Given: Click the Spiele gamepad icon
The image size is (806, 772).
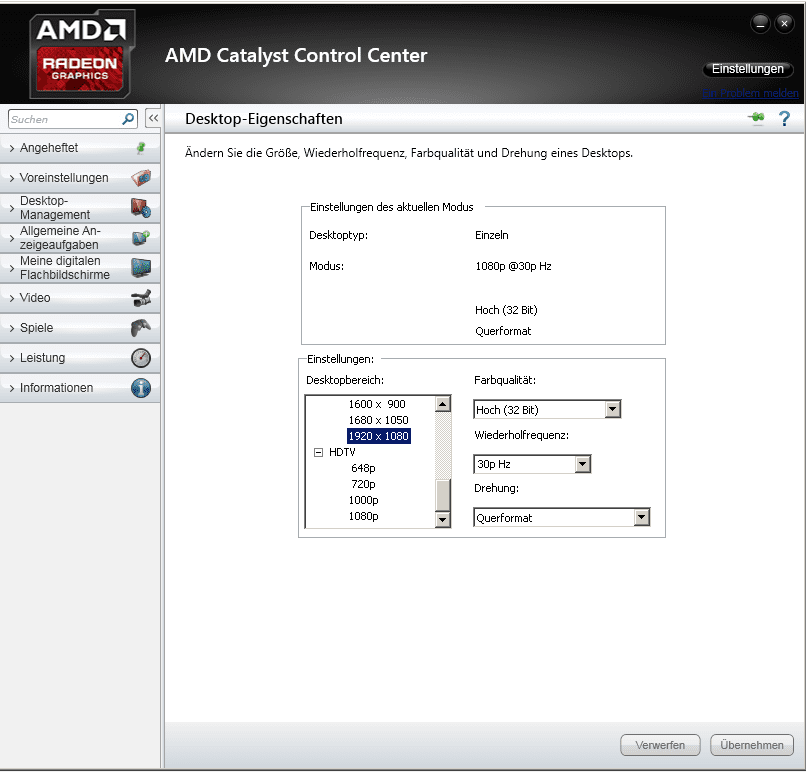Looking at the screenshot, I should 141,328.
